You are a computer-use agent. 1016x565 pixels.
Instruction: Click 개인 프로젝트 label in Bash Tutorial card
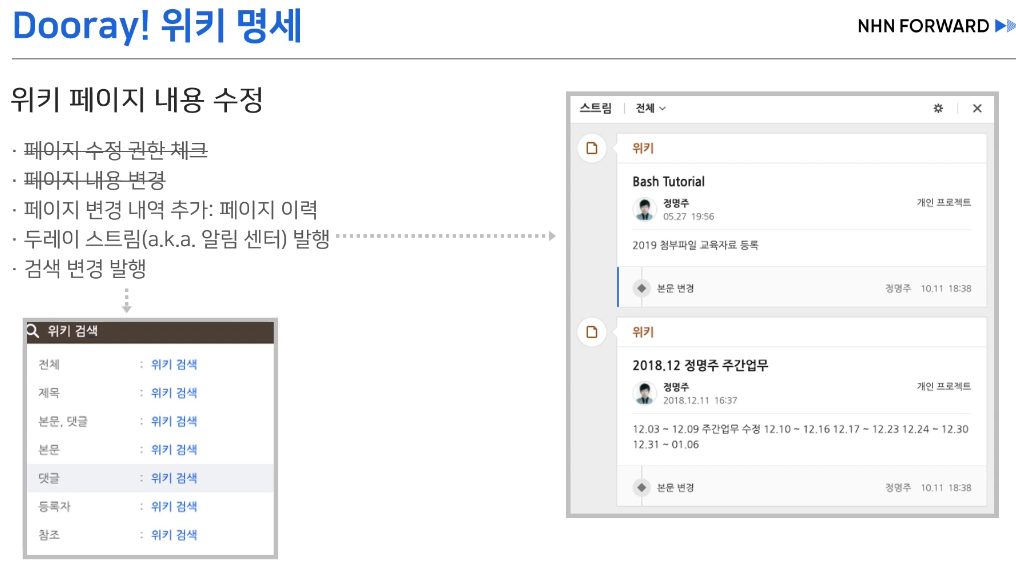[x=943, y=203]
